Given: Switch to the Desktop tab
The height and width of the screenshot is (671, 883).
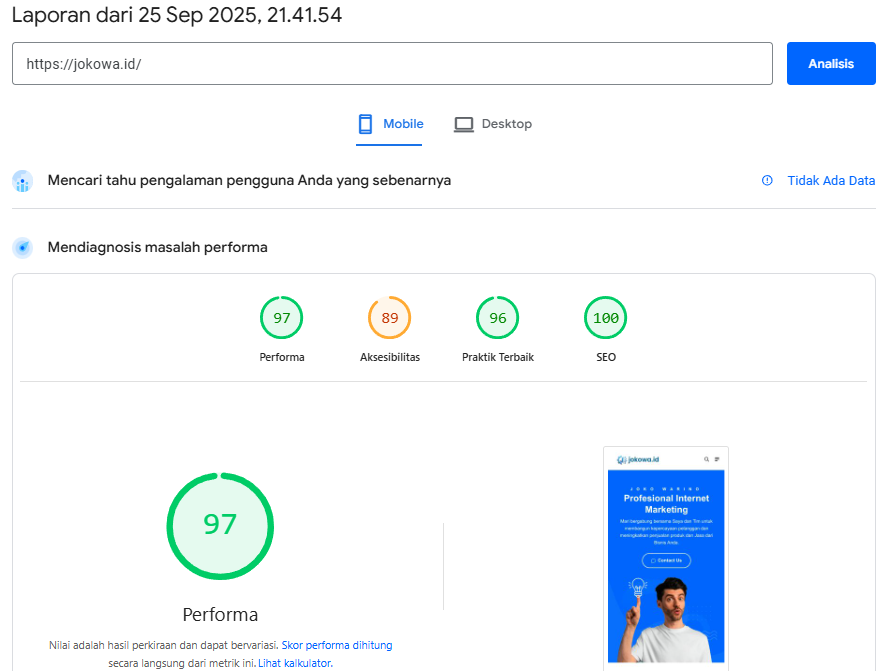Looking at the screenshot, I should click(x=492, y=124).
